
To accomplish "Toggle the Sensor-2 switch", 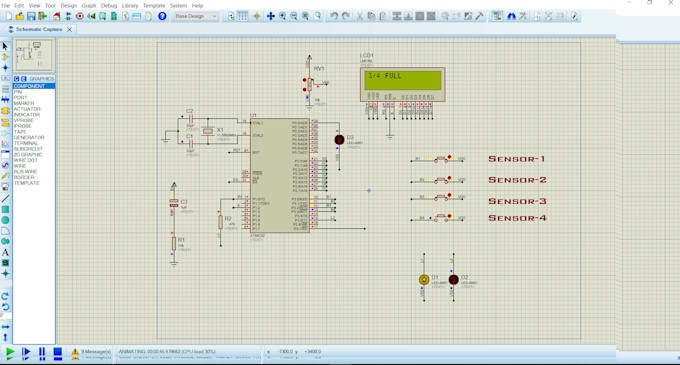I will 441,179.
